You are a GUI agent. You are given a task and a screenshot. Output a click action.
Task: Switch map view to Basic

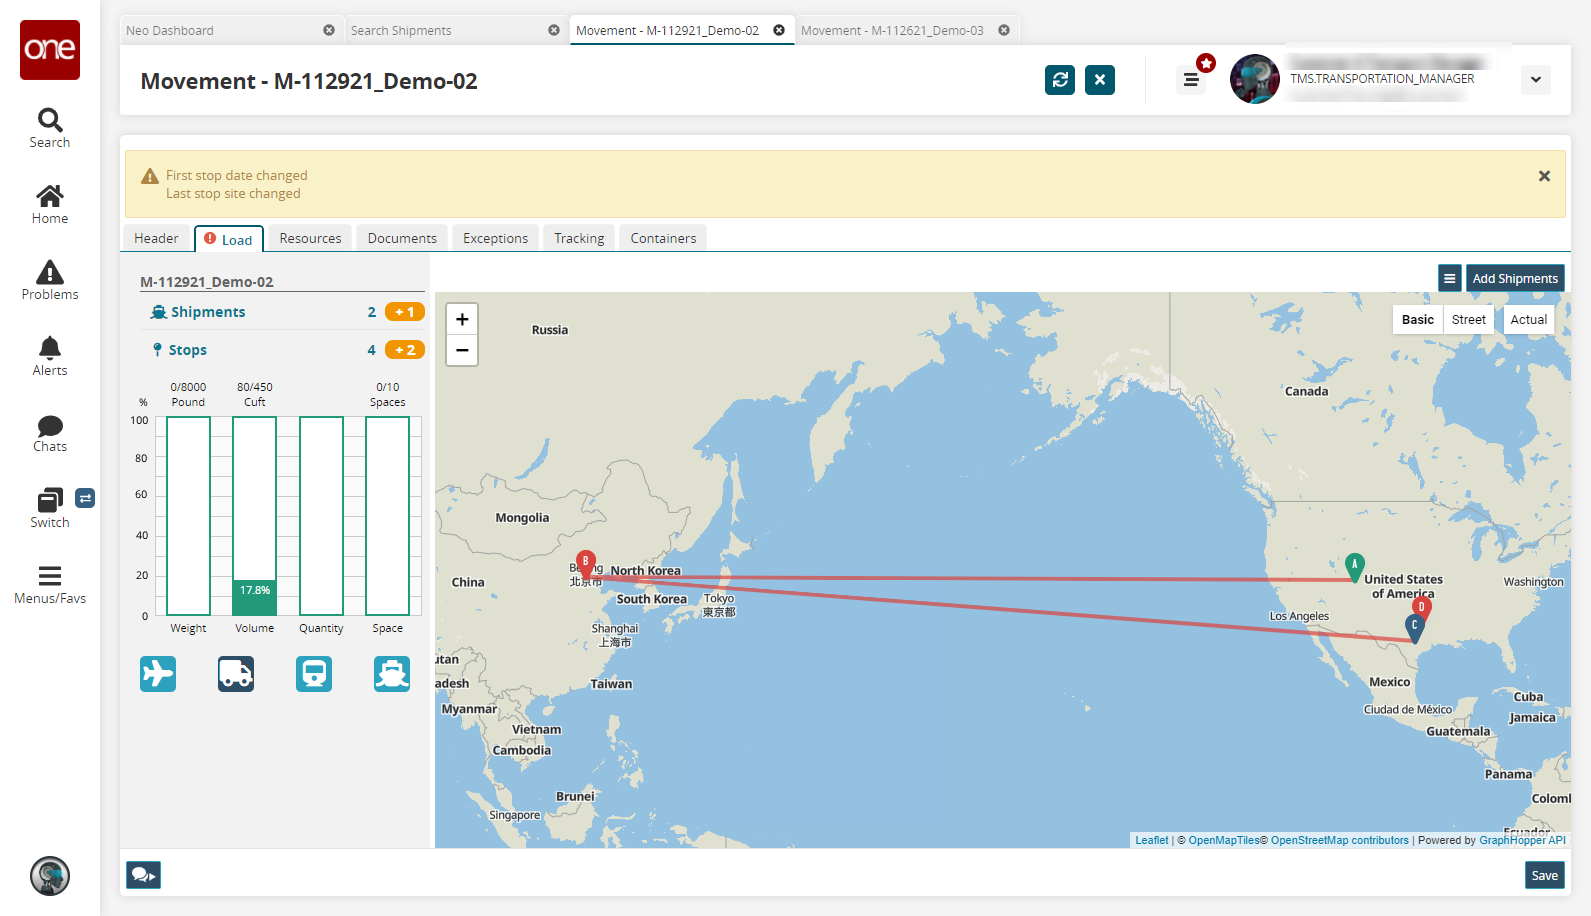click(x=1417, y=320)
